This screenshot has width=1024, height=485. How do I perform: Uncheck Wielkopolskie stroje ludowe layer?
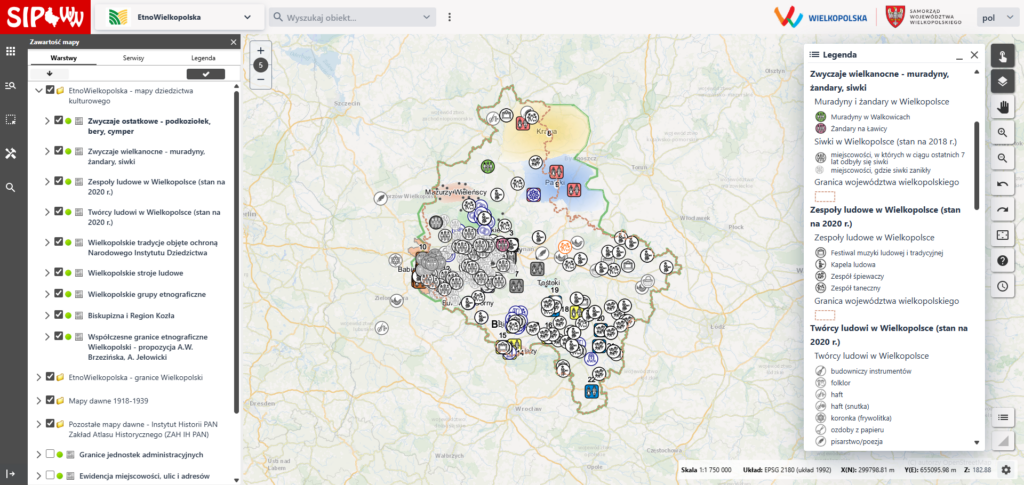[x=59, y=272]
